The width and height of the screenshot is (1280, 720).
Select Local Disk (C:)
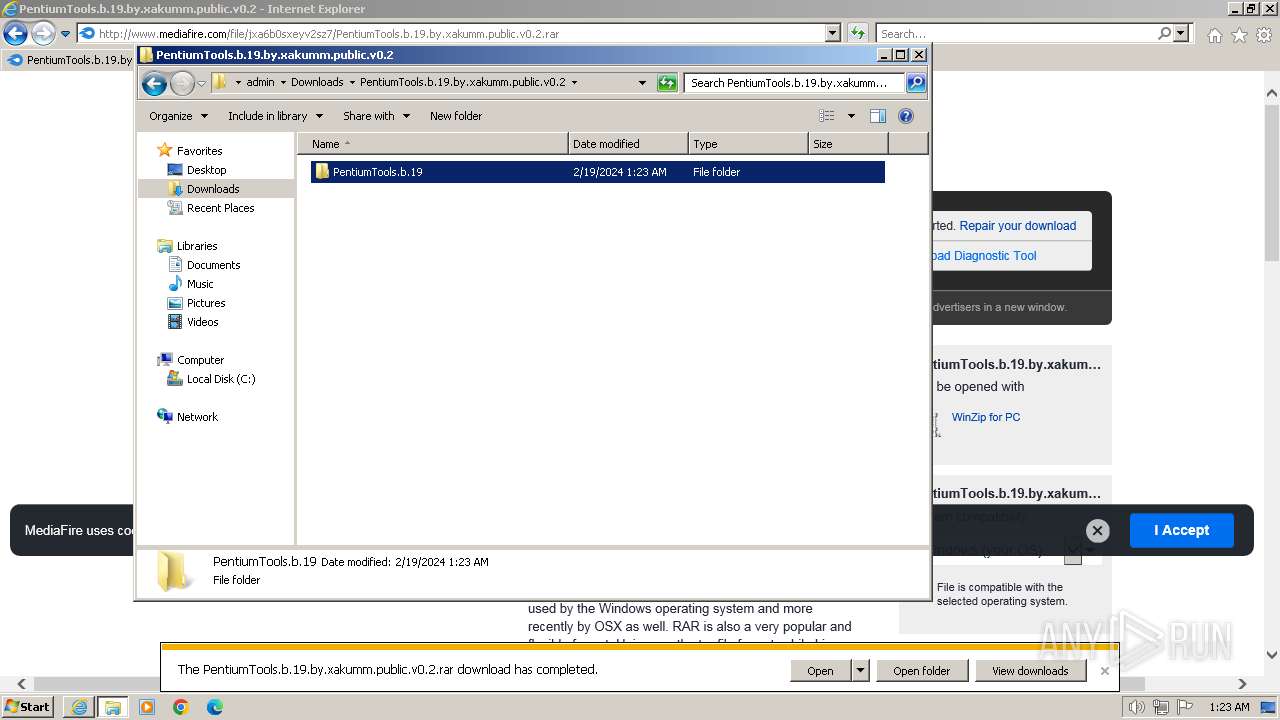tap(221, 379)
